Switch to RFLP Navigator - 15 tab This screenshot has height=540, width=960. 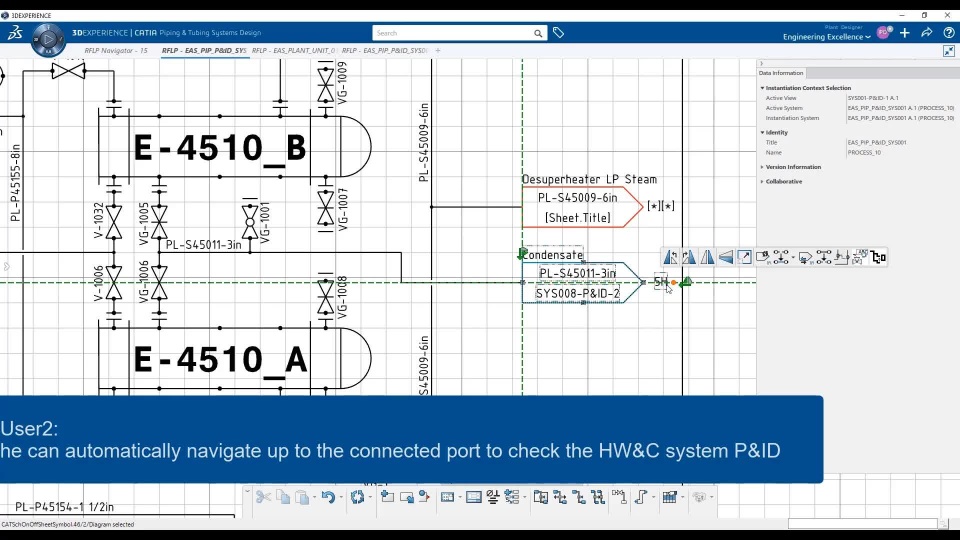pos(116,51)
